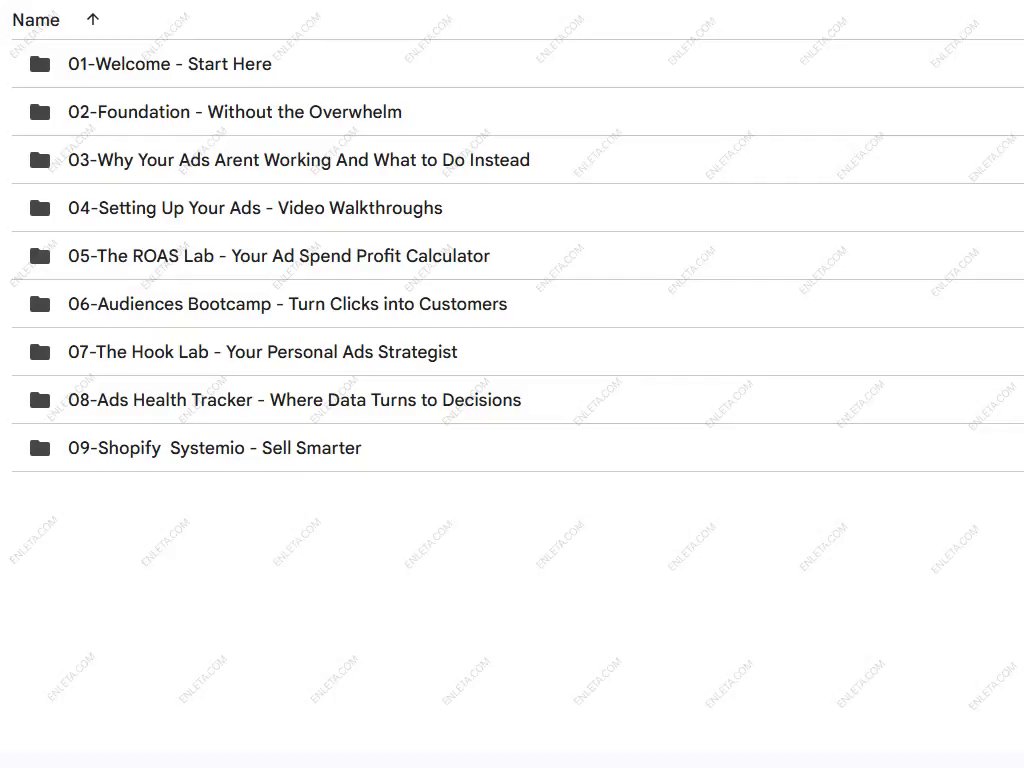Select 03-Why Your Ads Arent Working folder name

pos(299,160)
